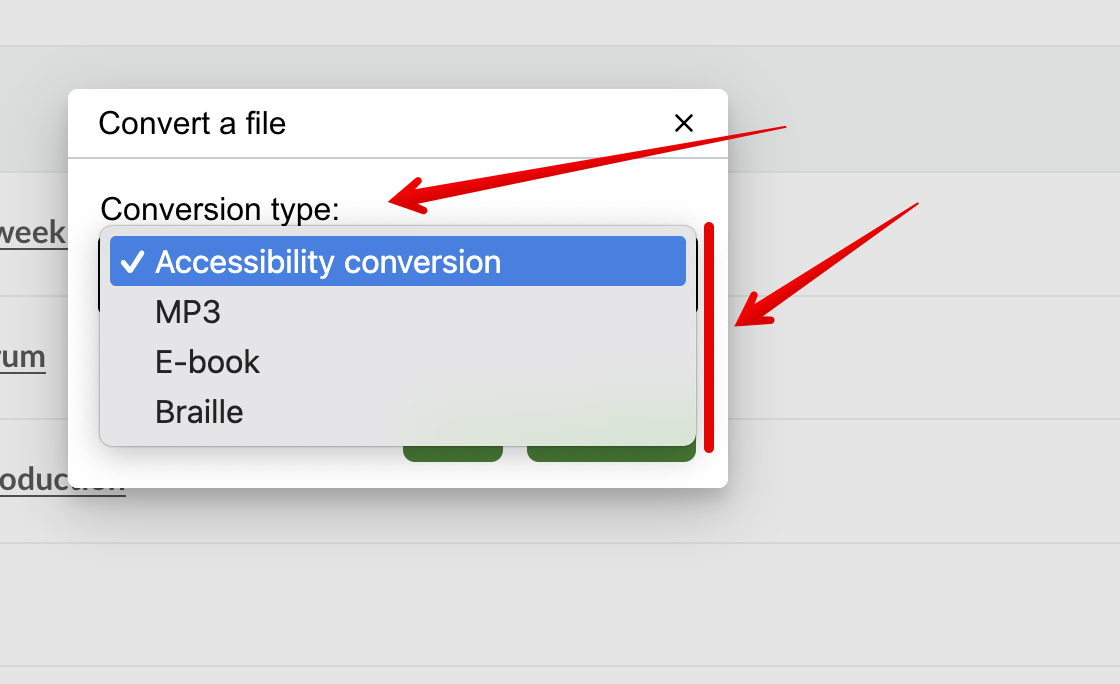The image size is (1120, 684).
Task: Pick E-book as the conversion type
Action: 208,362
